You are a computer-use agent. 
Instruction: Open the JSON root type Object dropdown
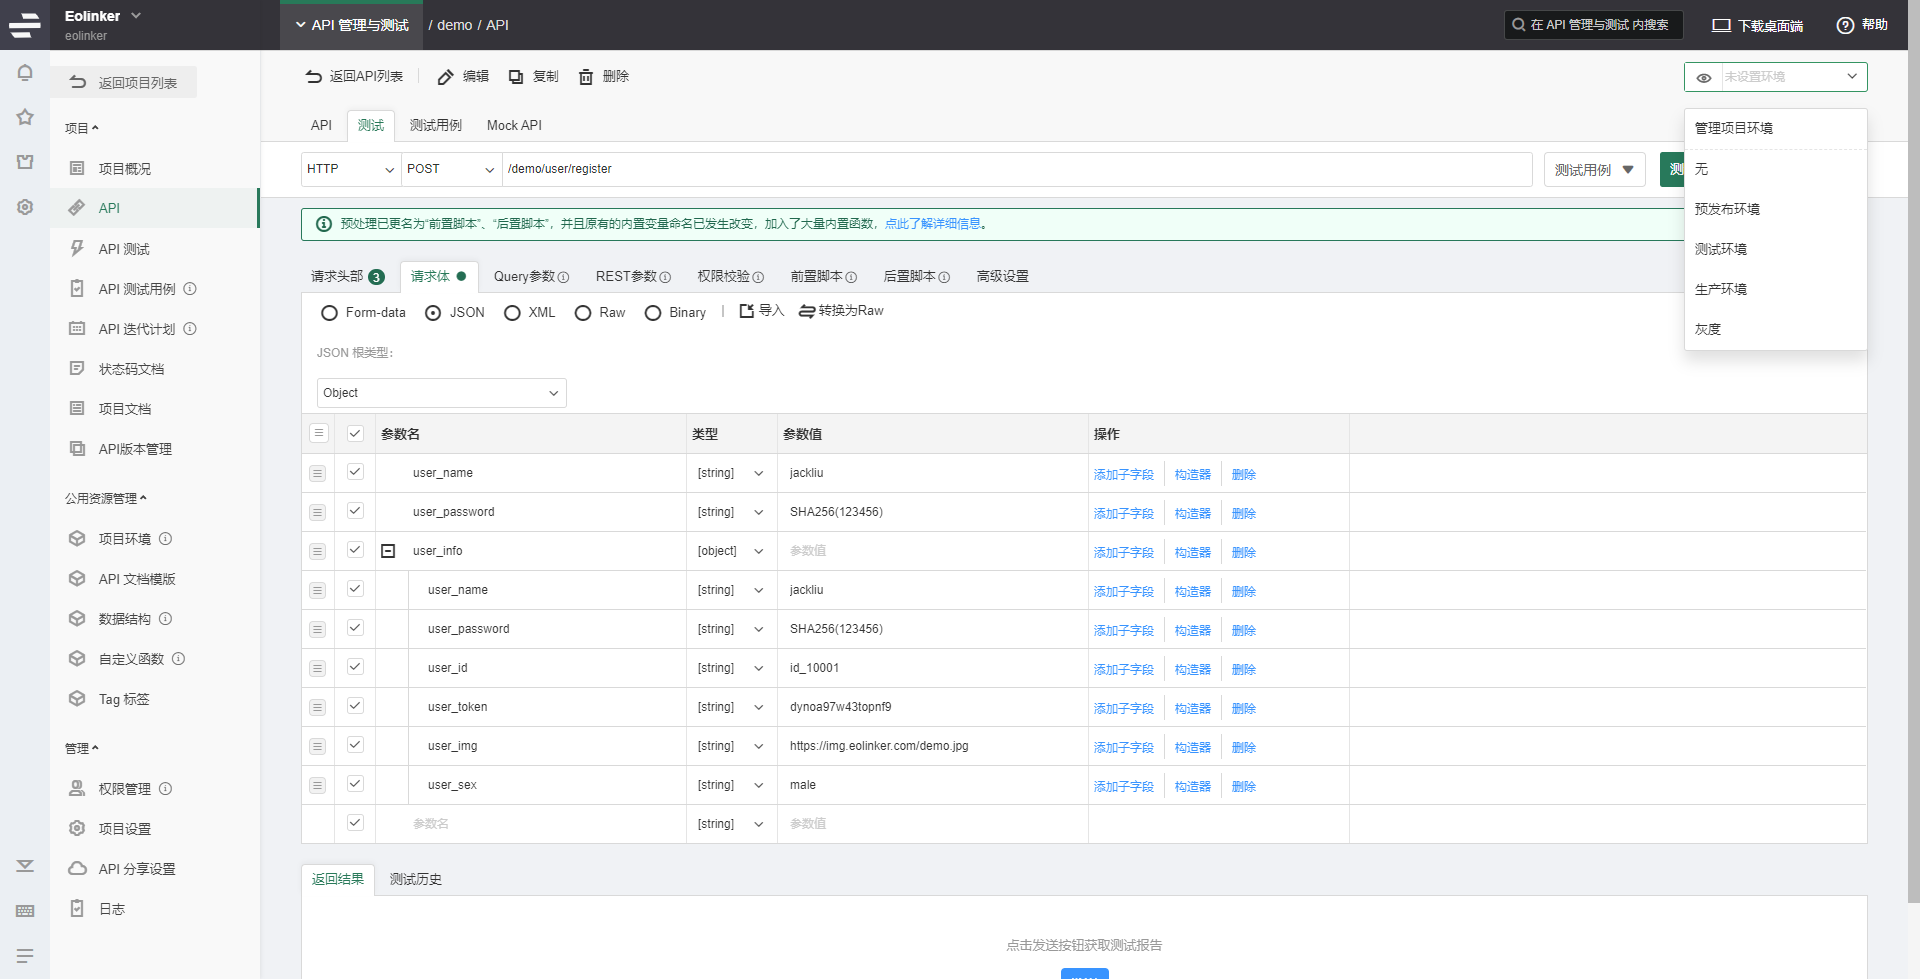point(441,393)
